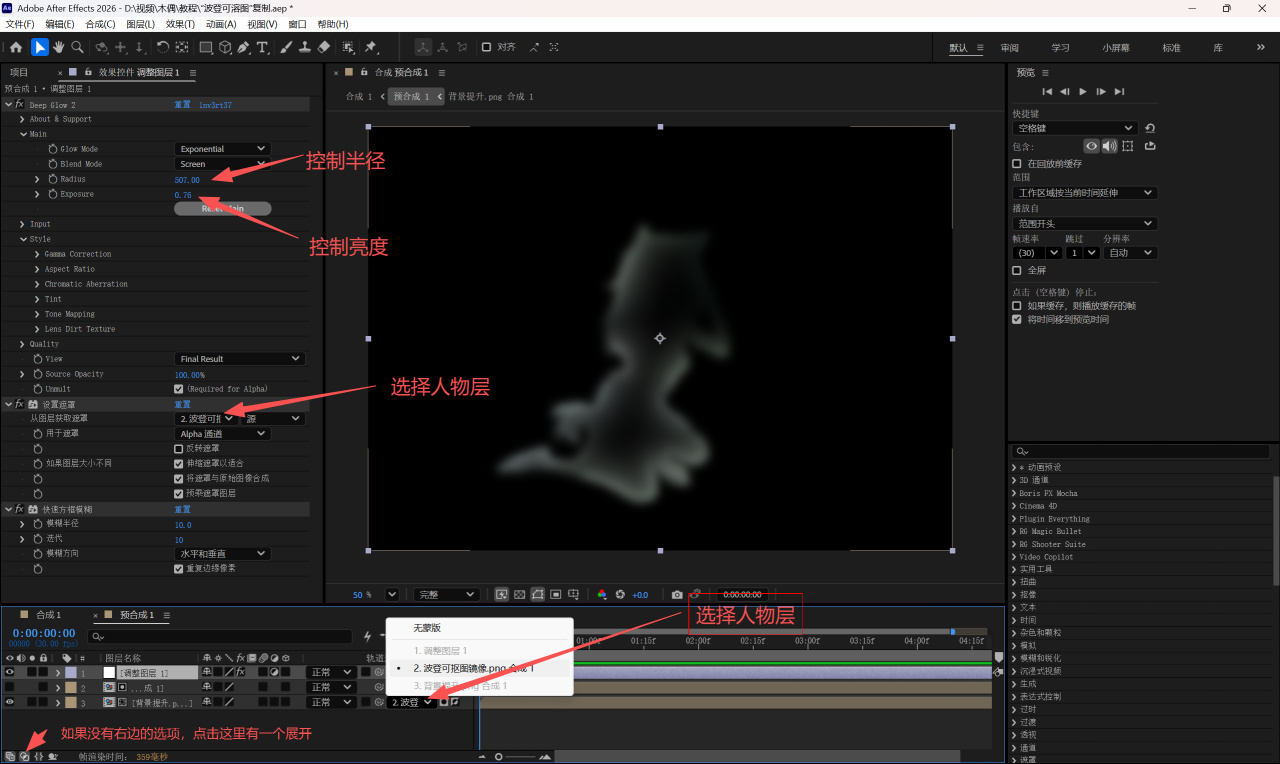
Task: Click 重置 link for 快速方框模糊
Action: (182, 509)
